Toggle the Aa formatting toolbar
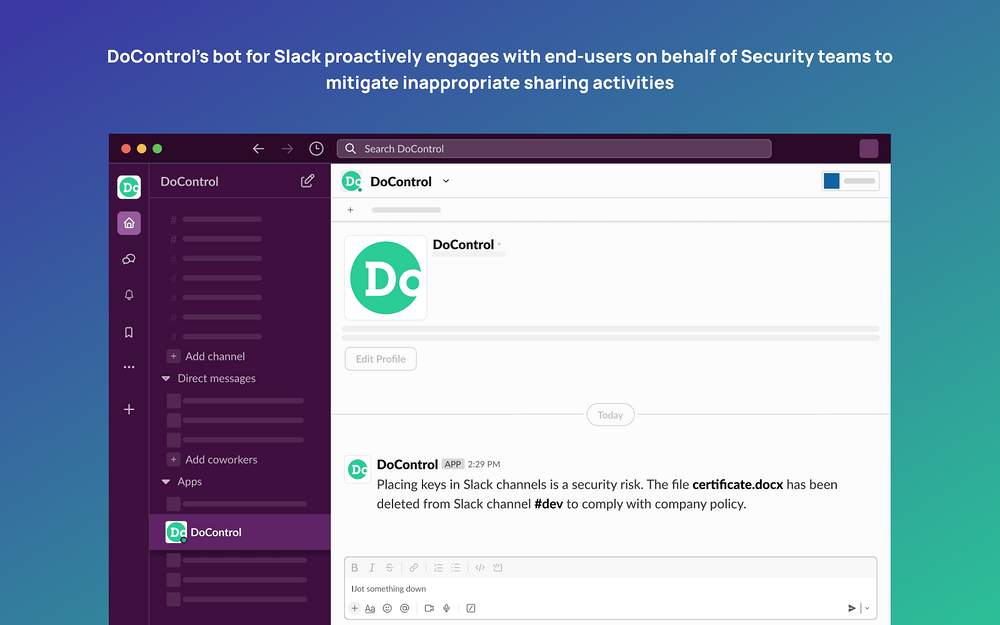 (370, 608)
